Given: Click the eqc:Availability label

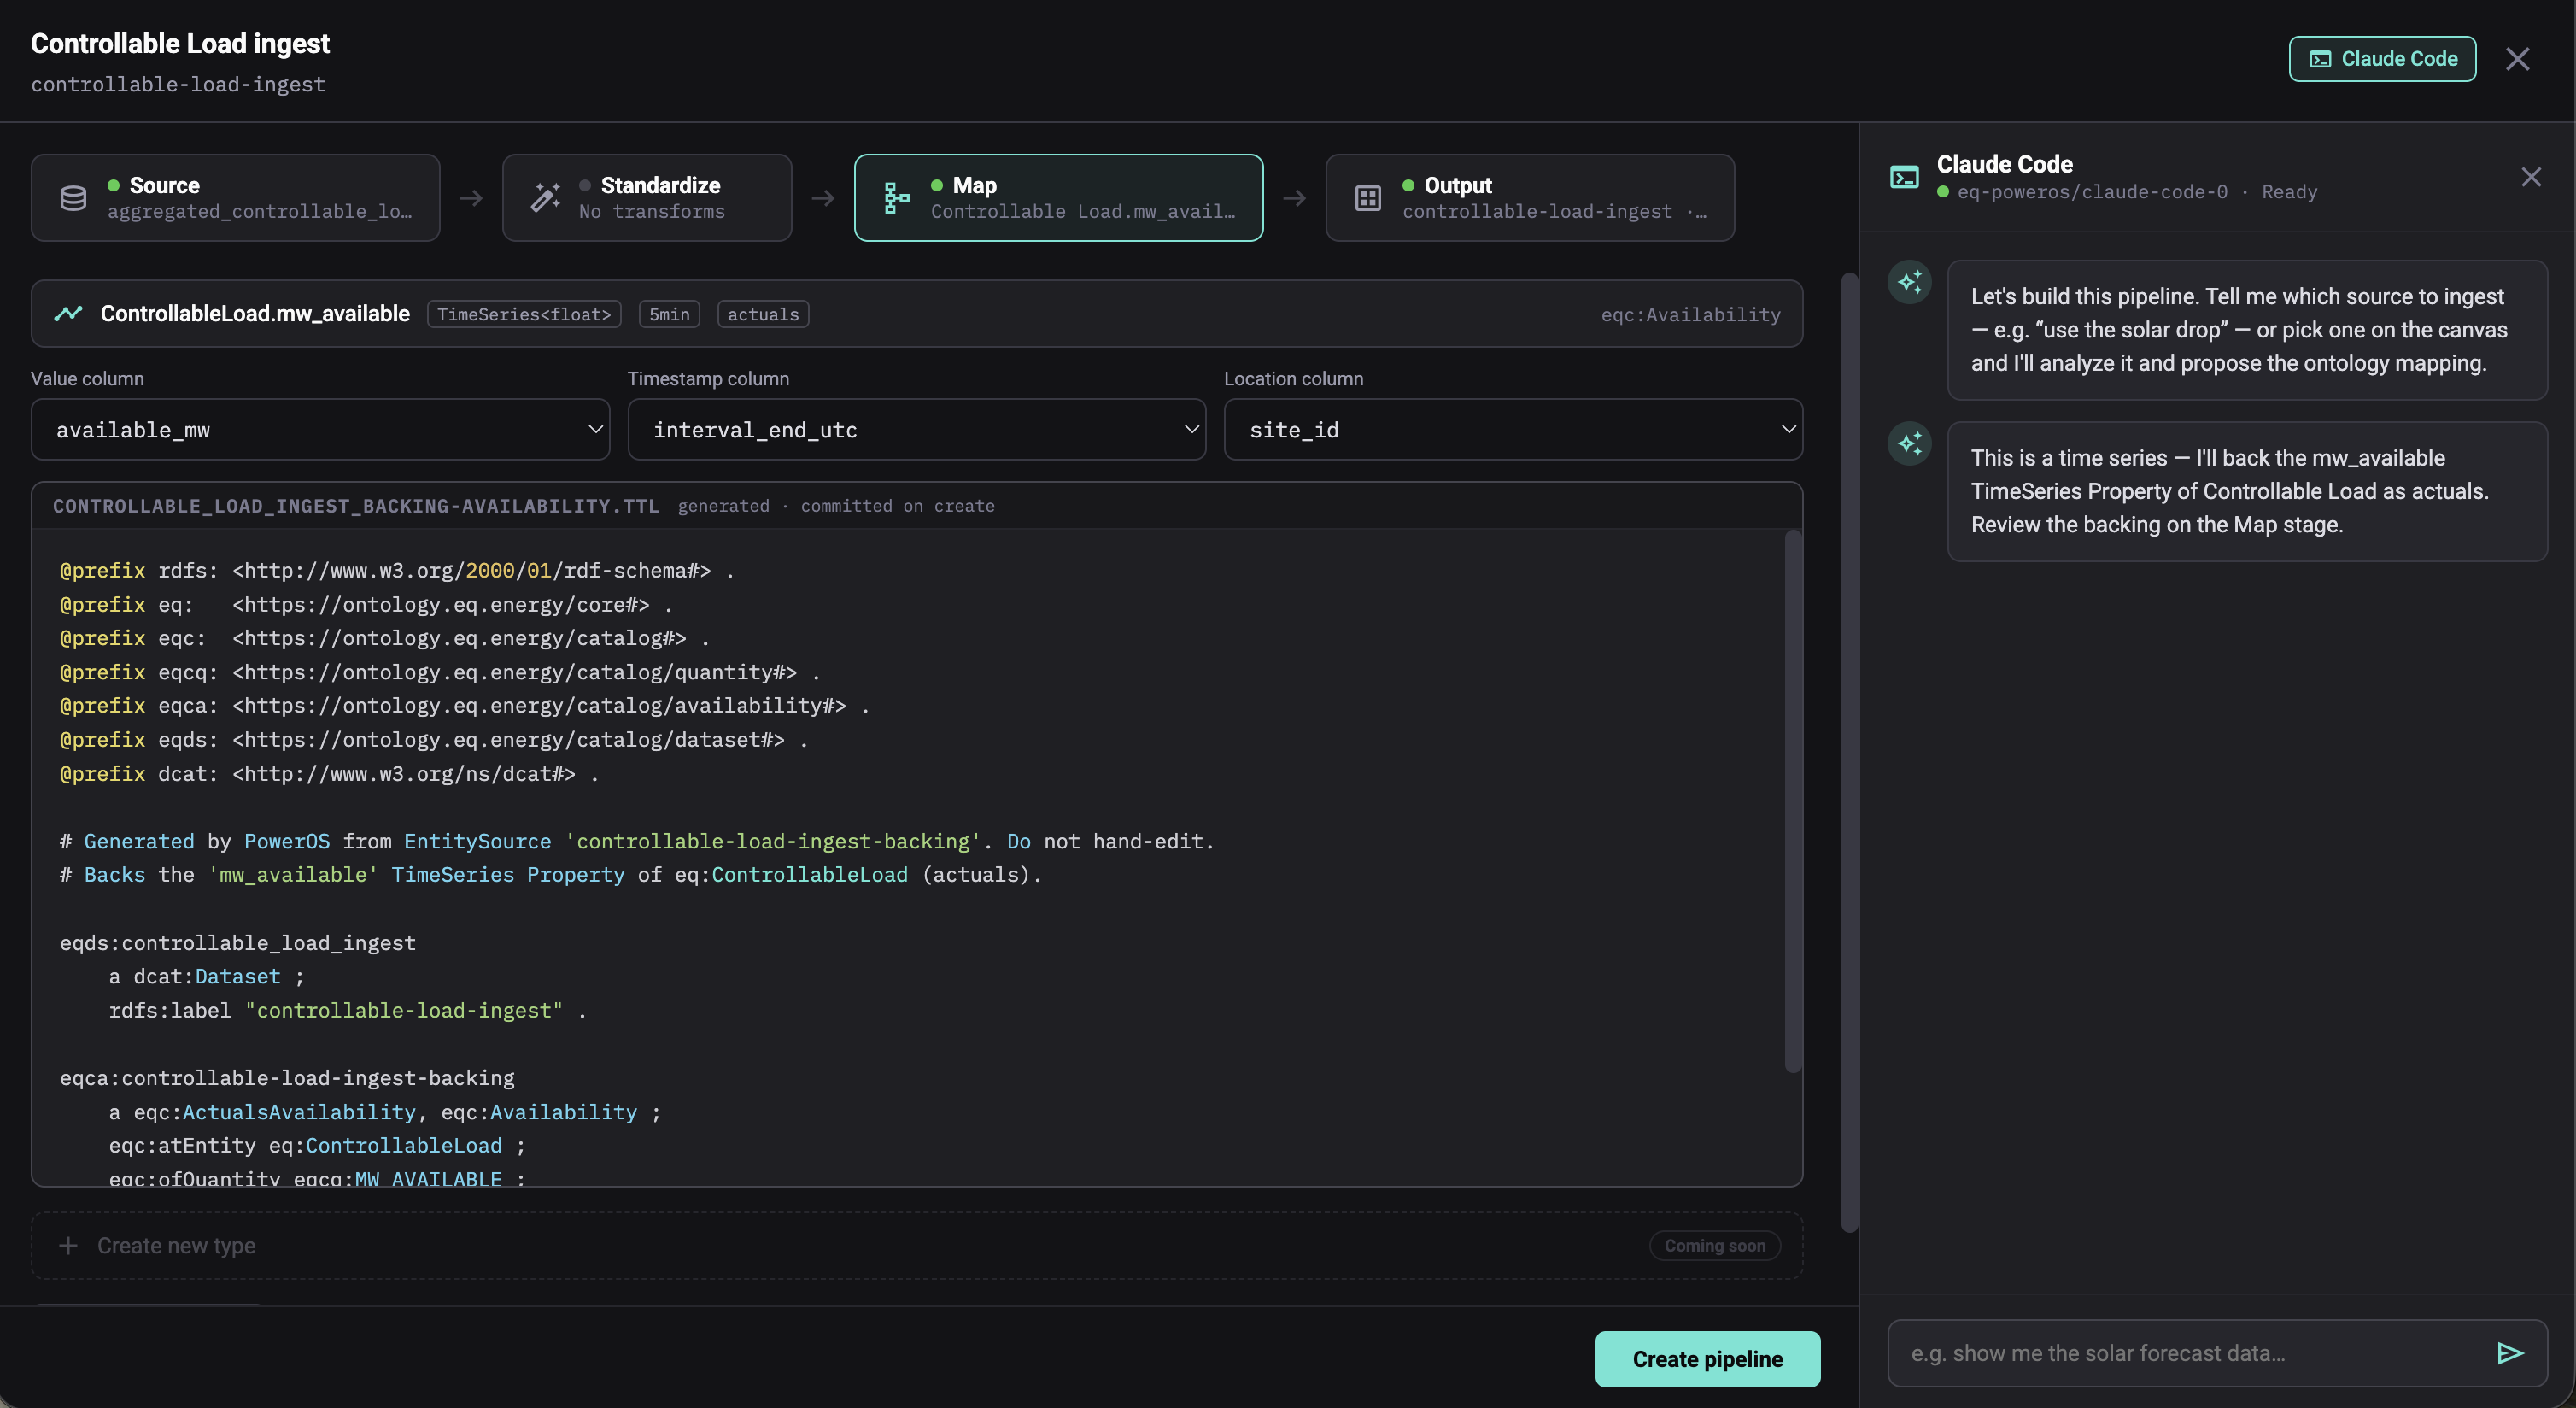Looking at the screenshot, I should [1690, 314].
